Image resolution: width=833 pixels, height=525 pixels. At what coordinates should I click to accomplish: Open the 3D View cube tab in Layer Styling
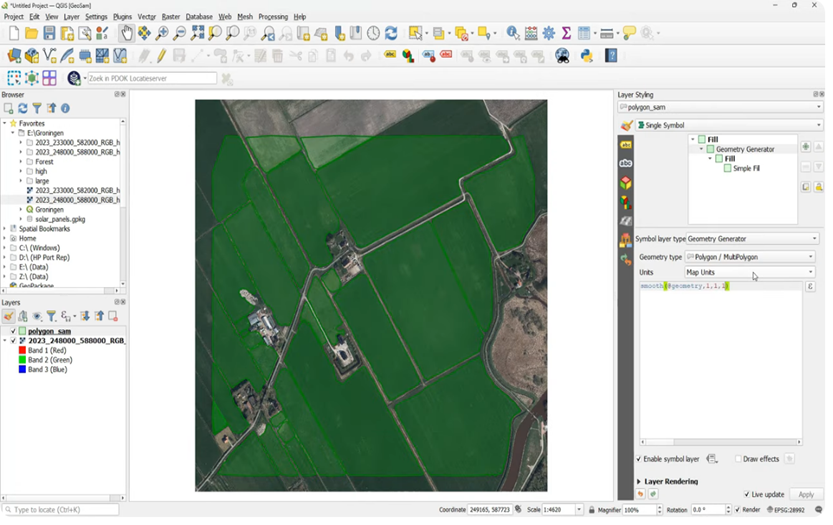coord(626,183)
